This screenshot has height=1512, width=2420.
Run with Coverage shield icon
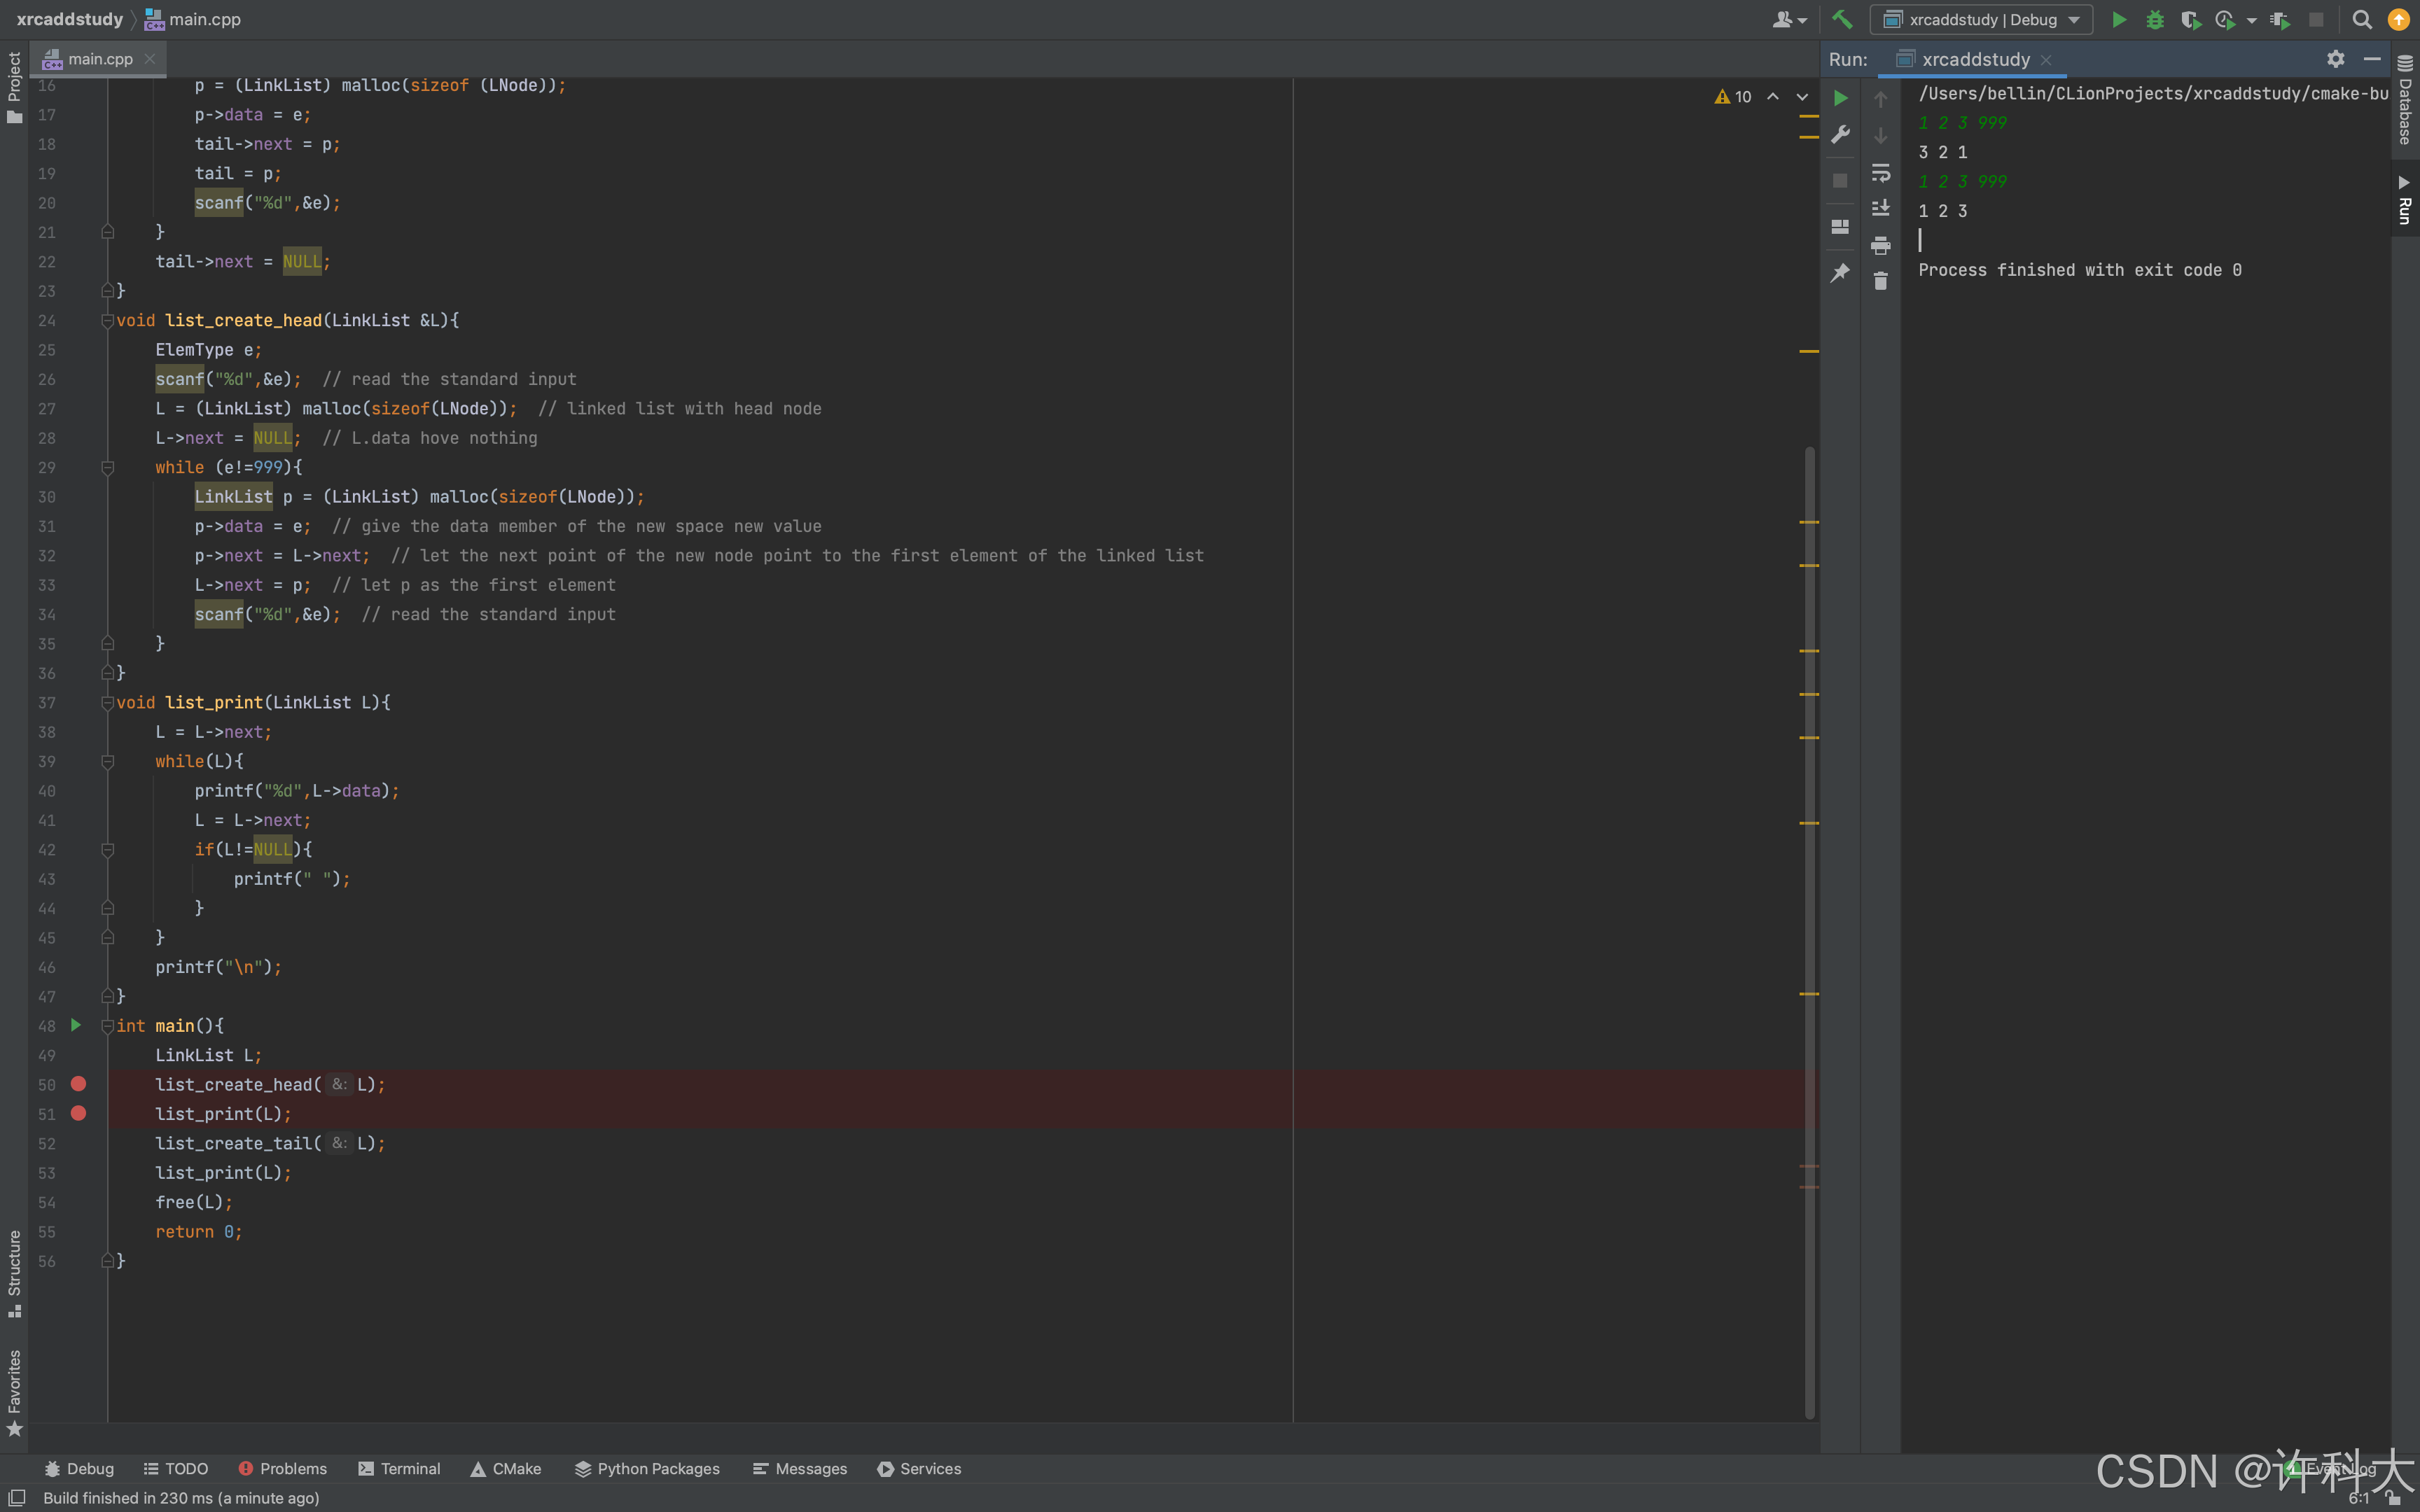pyautogui.click(x=2190, y=19)
